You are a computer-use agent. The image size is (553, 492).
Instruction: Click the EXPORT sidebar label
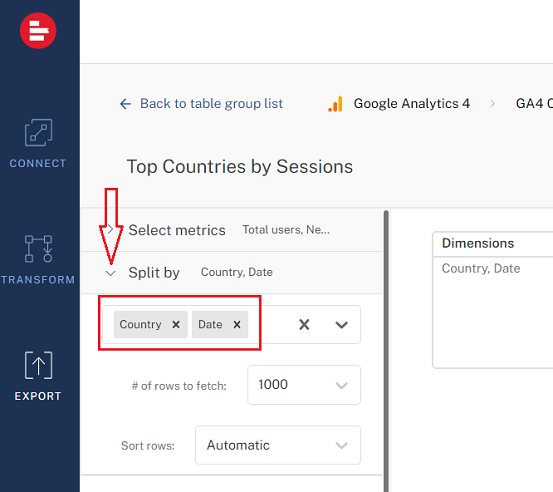[38, 396]
